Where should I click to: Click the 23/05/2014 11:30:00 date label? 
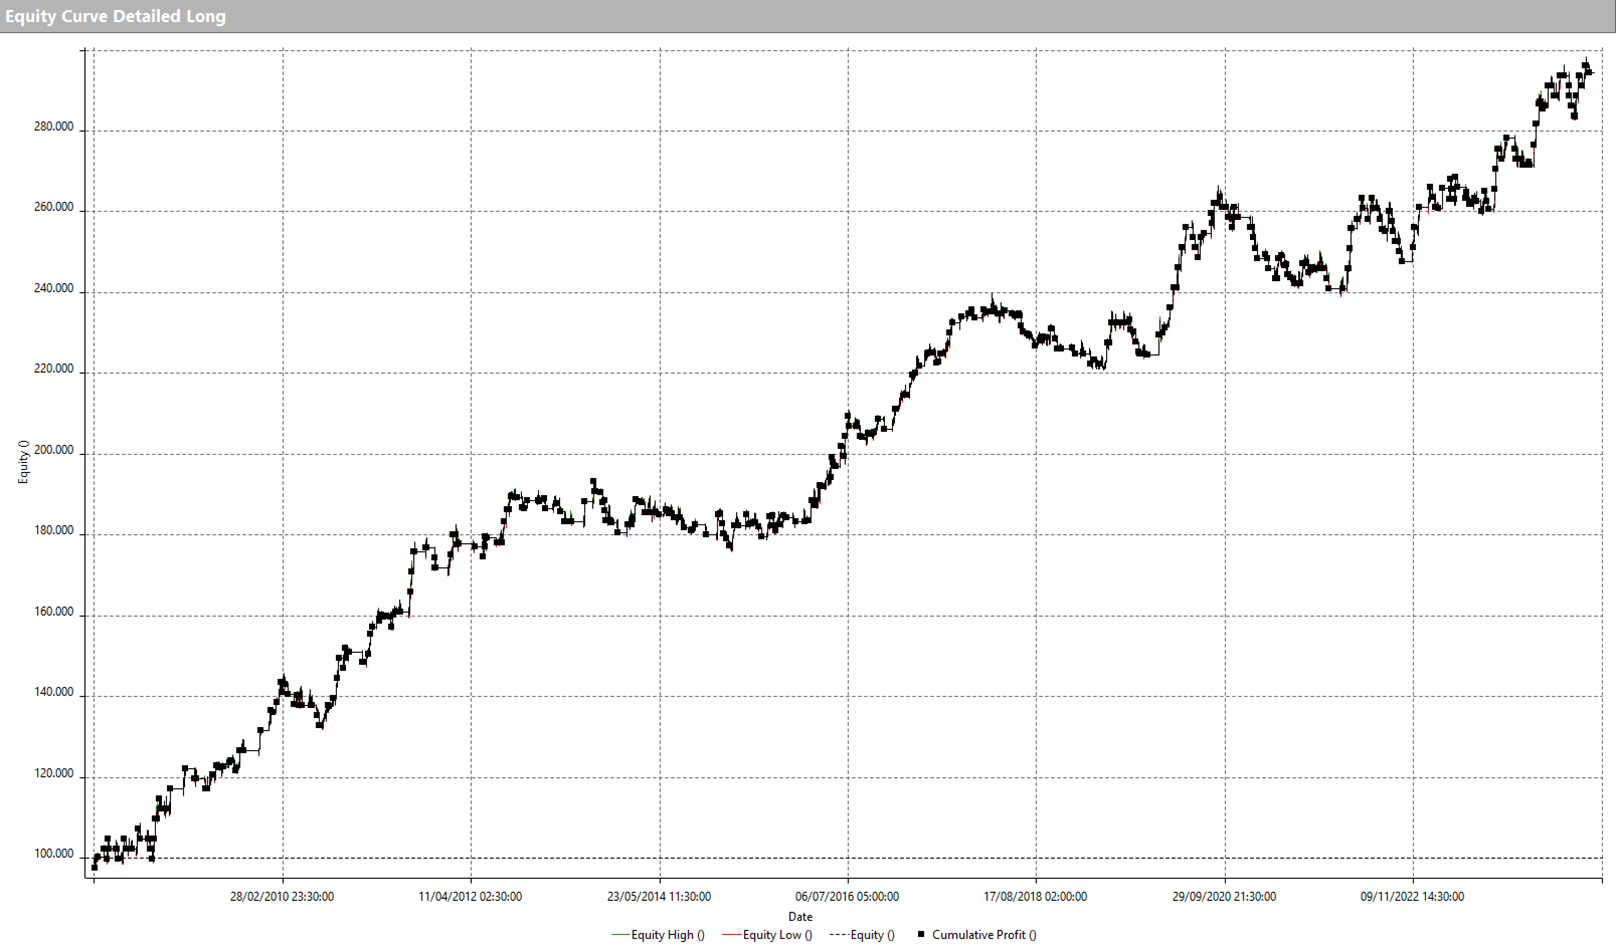659,897
